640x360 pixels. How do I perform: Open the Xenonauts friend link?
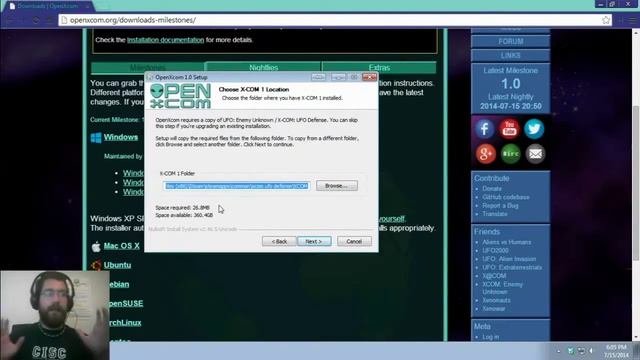click(496, 300)
